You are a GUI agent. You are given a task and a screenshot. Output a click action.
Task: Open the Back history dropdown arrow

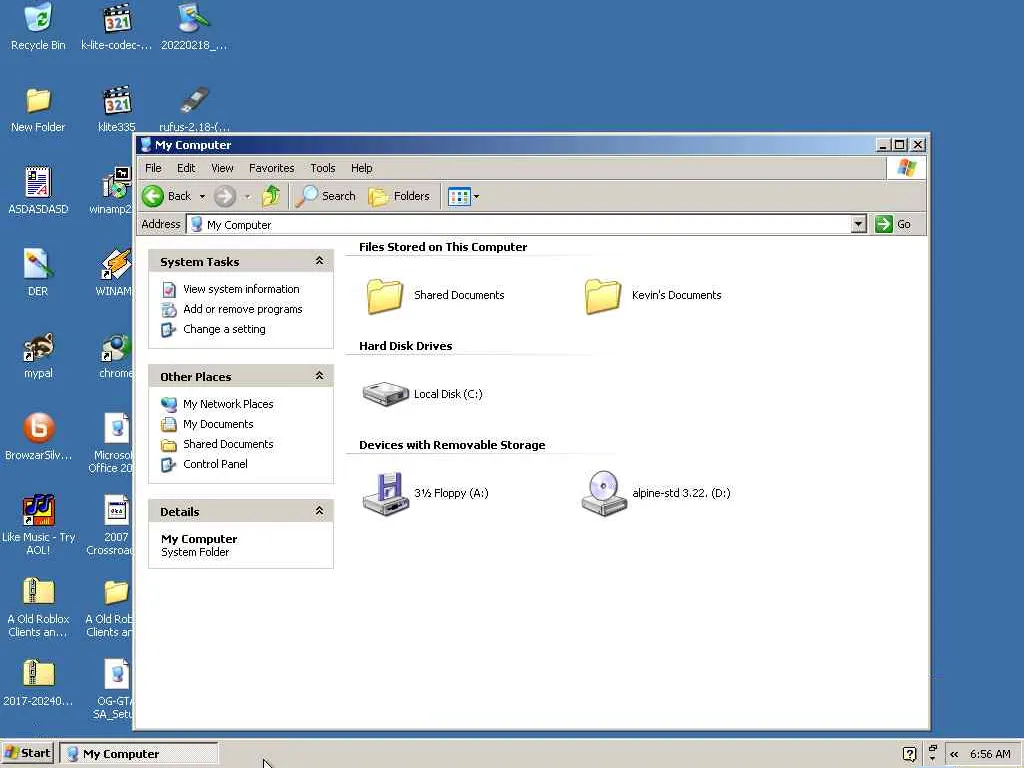pos(202,196)
